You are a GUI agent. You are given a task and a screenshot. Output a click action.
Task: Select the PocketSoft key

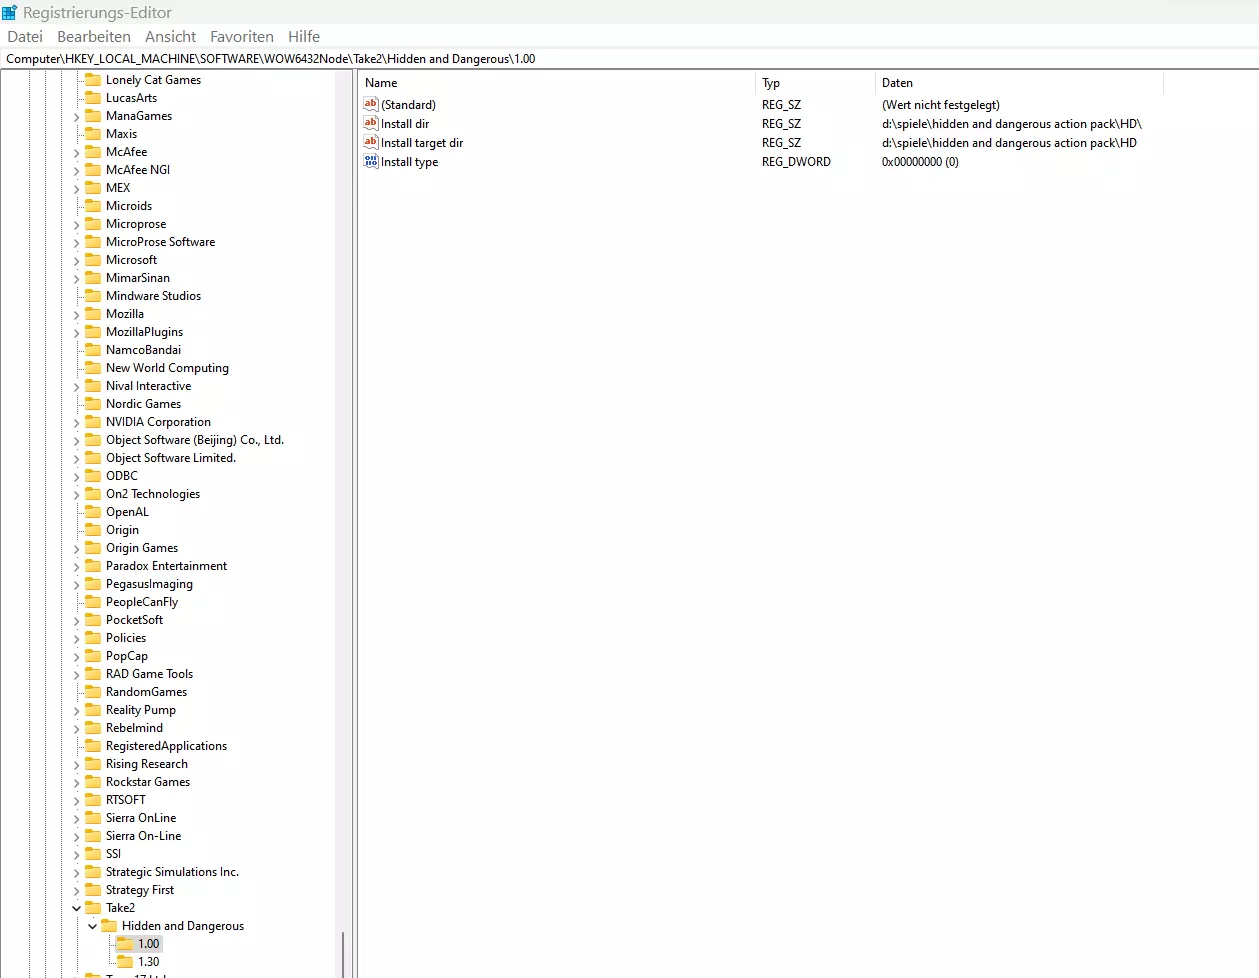[135, 620]
